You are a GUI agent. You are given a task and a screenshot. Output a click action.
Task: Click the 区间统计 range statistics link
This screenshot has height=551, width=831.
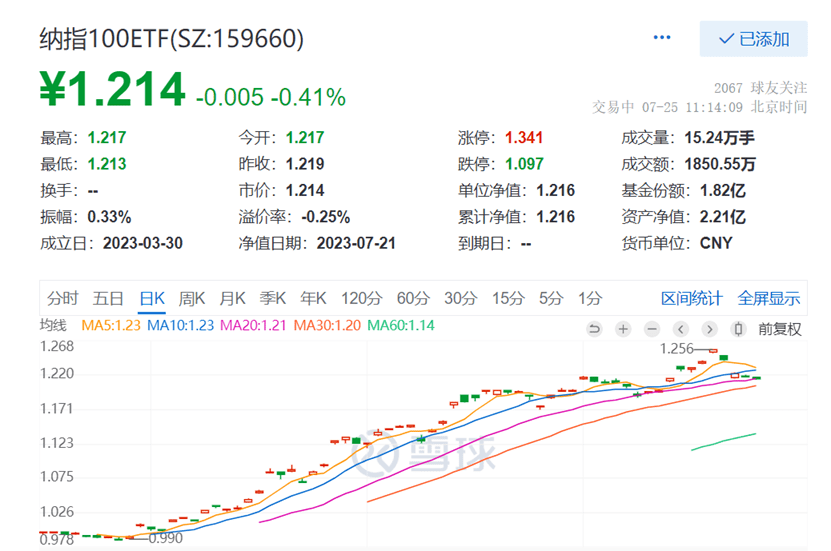click(691, 298)
